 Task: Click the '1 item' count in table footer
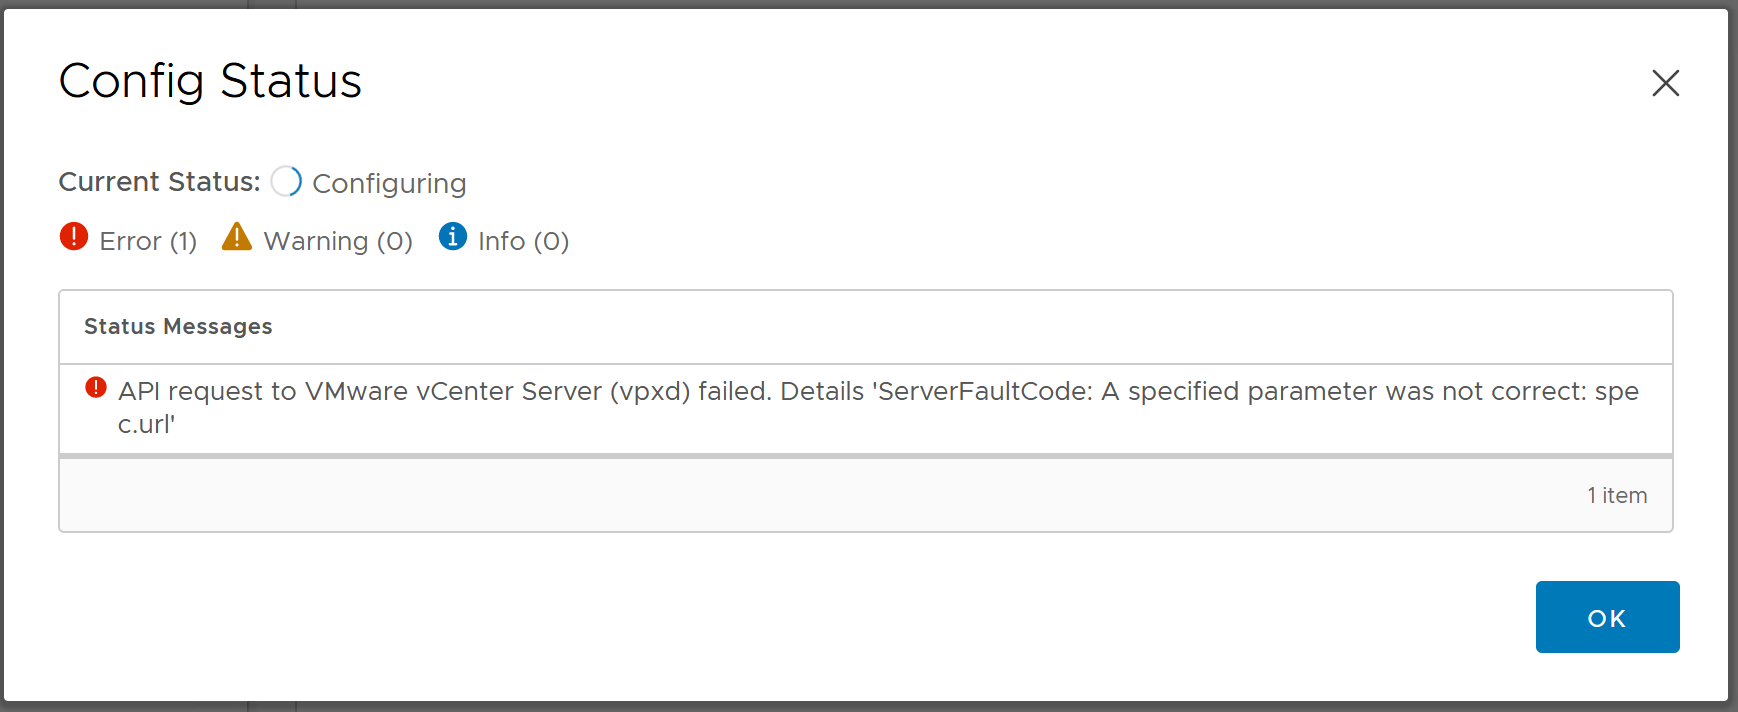(x=1617, y=495)
